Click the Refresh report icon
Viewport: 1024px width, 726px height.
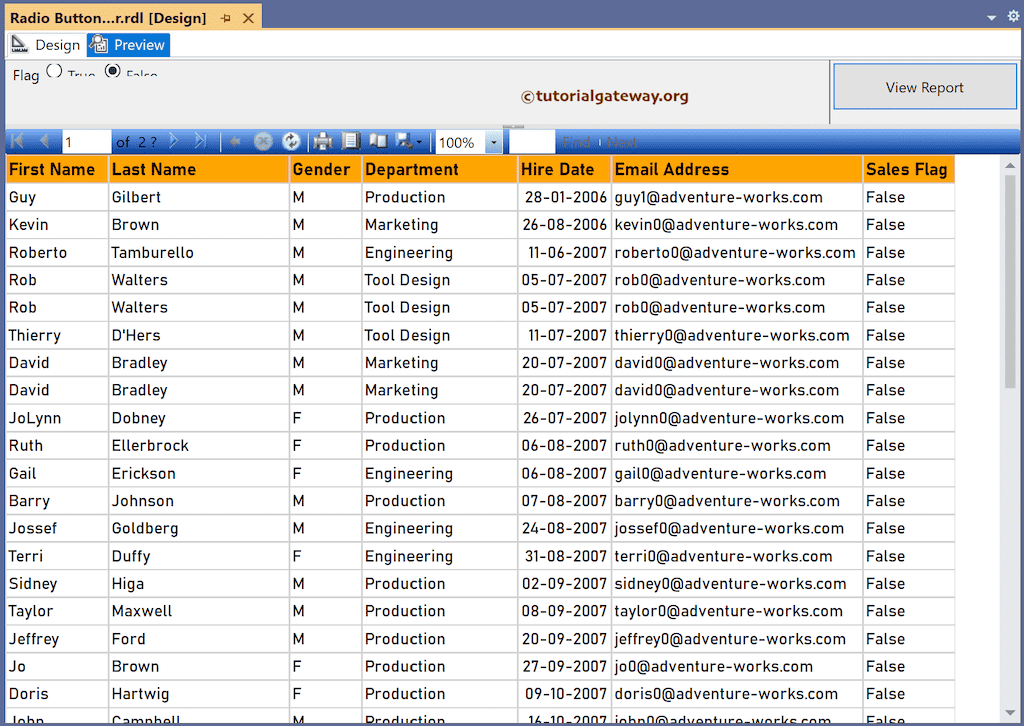pyautogui.click(x=291, y=141)
